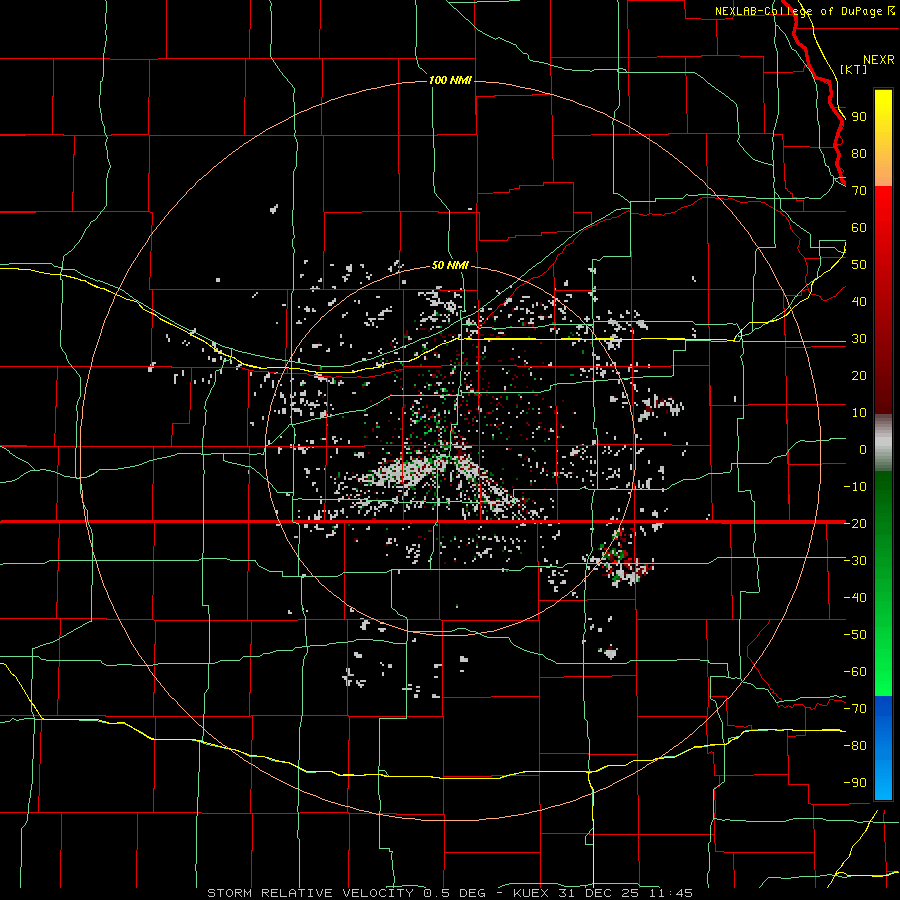Viewport: 900px width, 900px height.
Task: Click the "-10" value on the velocity scale
Action: (855, 487)
